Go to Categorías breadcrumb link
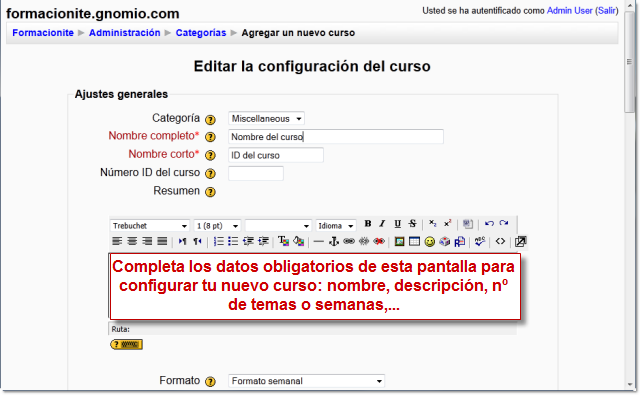The height and width of the screenshot is (395, 640). (x=201, y=33)
